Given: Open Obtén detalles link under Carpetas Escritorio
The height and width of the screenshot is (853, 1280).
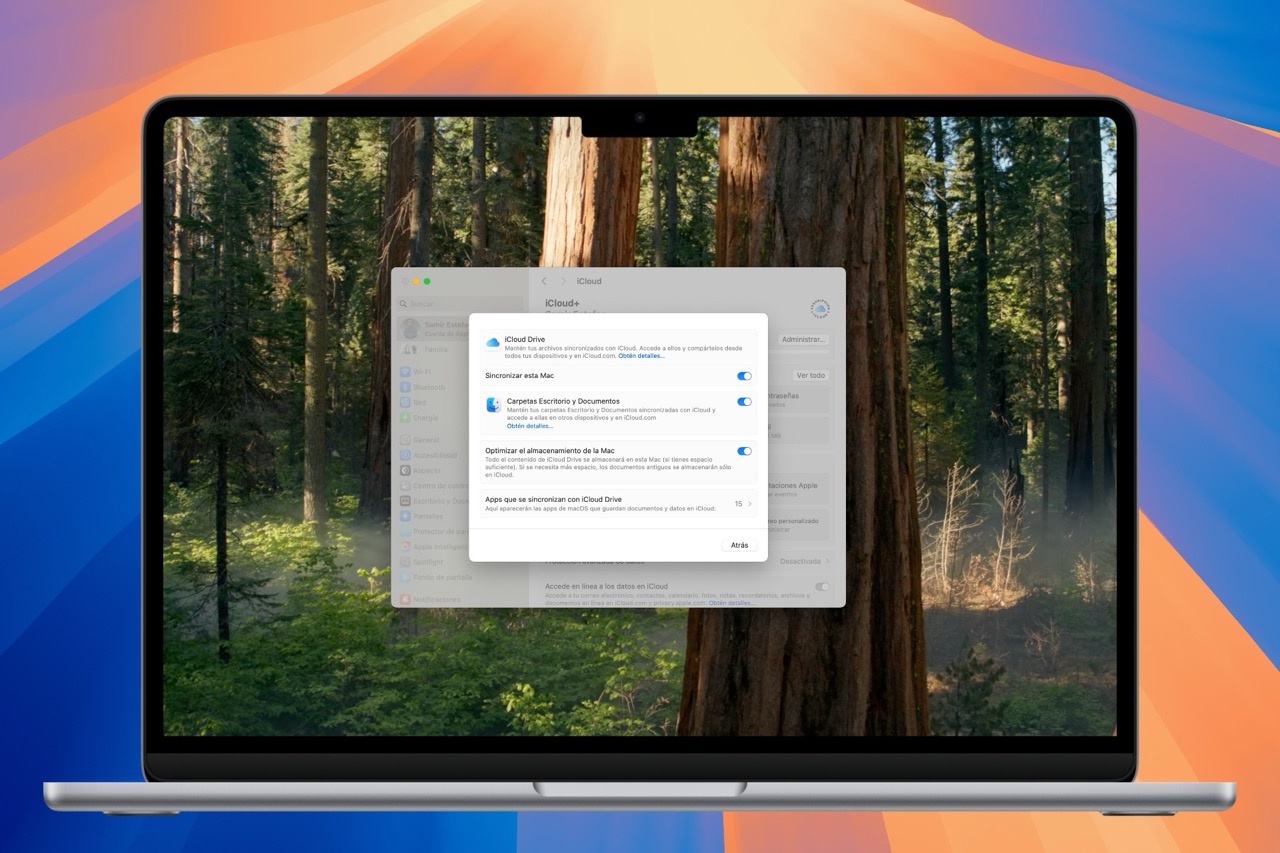Looking at the screenshot, I should [x=530, y=426].
